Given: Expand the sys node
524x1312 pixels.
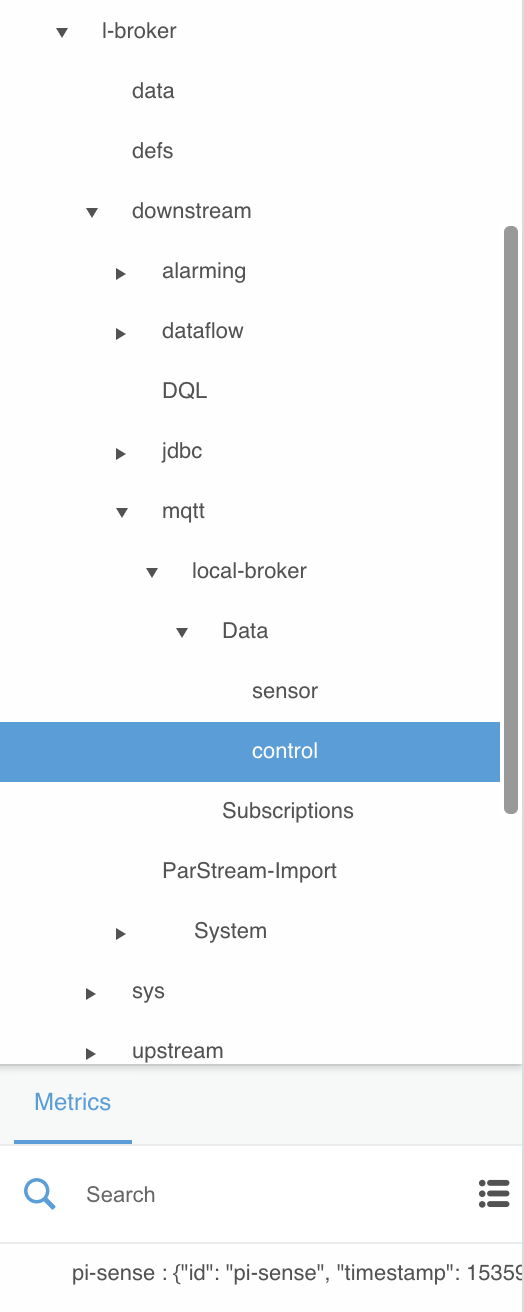Looking at the screenshot, I should pyautogui.click(x=90, y=993).
